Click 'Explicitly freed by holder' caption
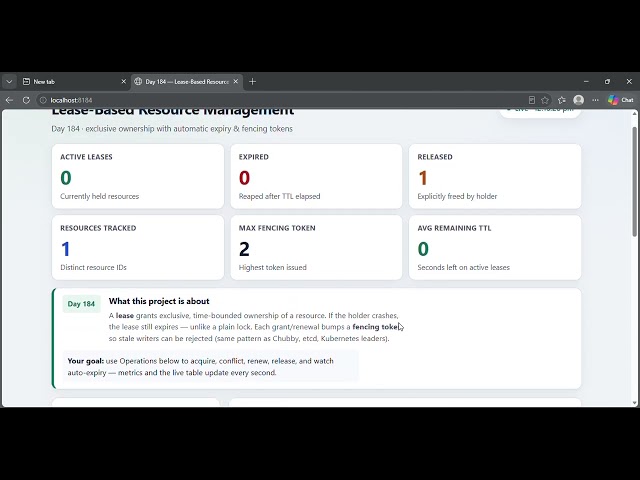 [x=457, y=196]
